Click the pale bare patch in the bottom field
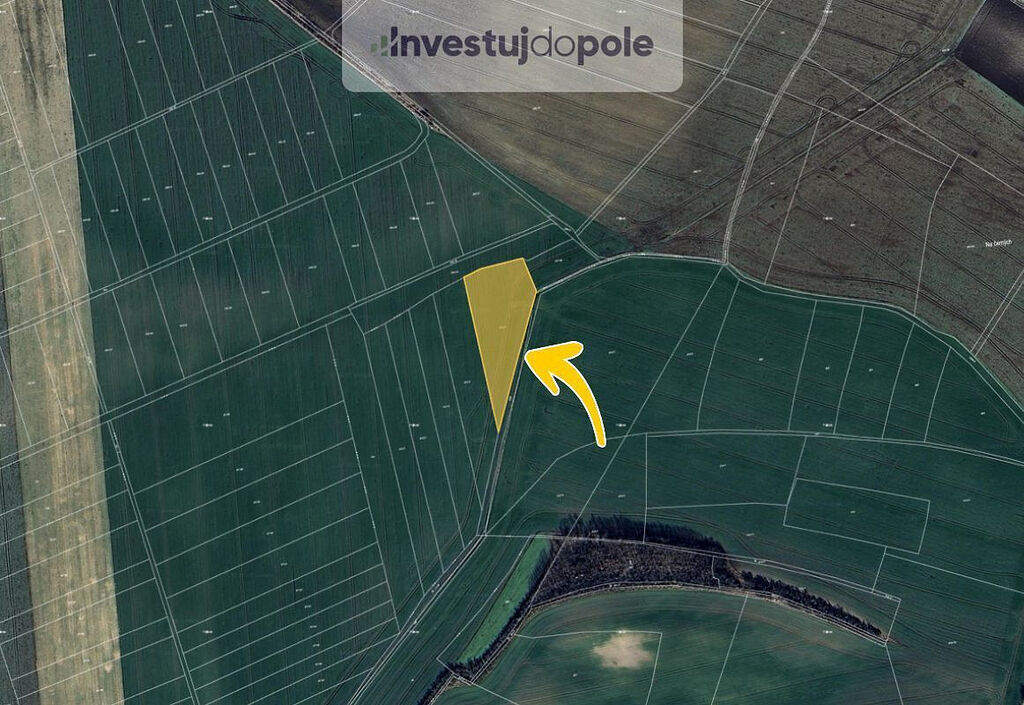Viewport: 1024px width, 705px height. (x=622, y=651)
